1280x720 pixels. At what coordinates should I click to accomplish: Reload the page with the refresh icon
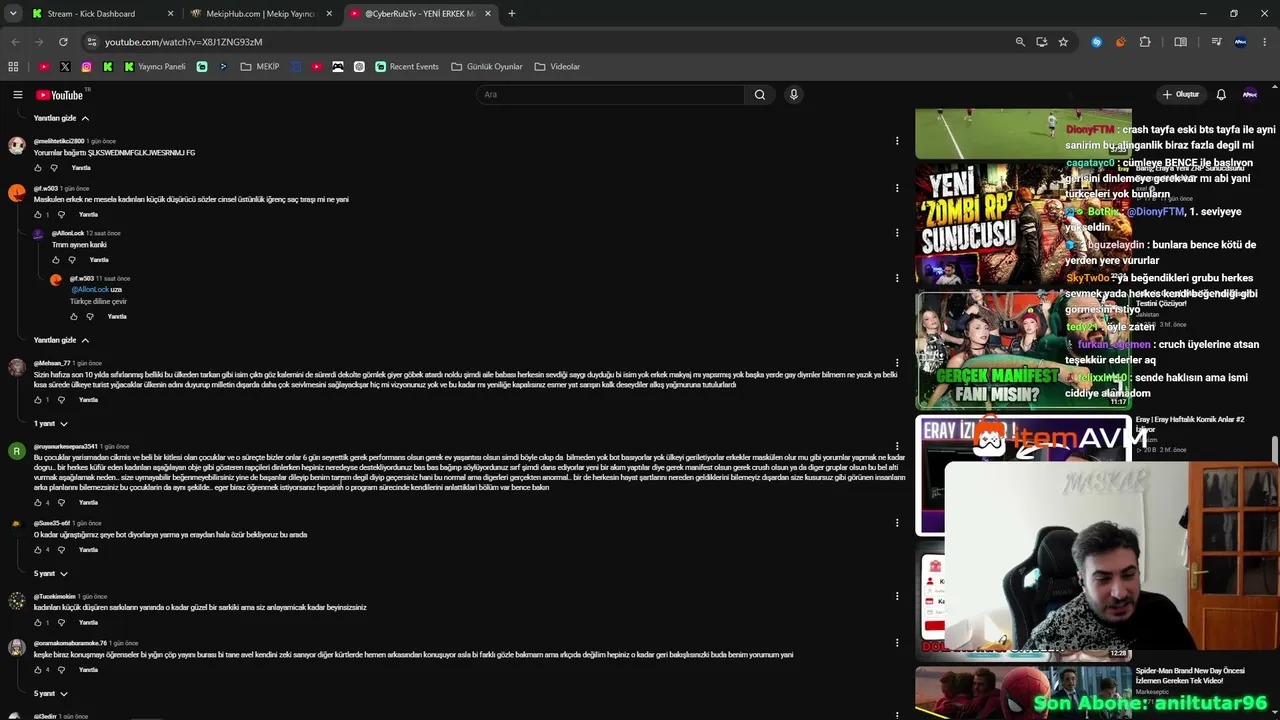(63, 42)
